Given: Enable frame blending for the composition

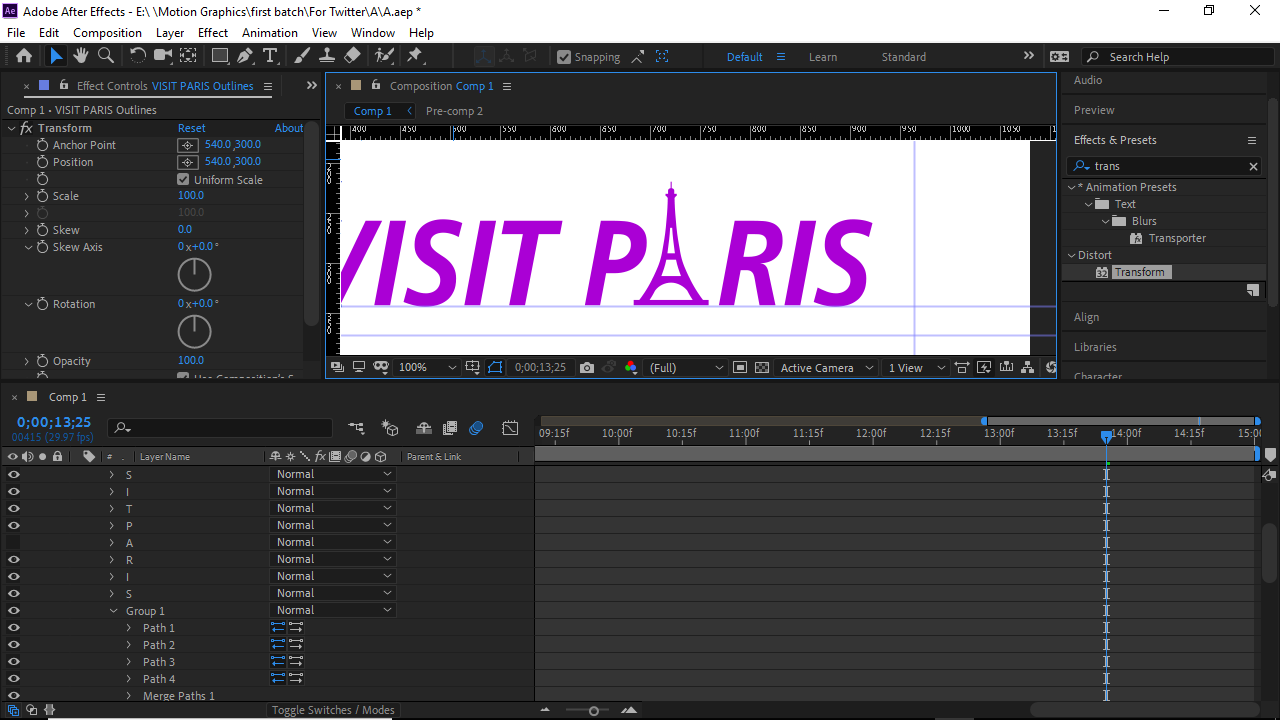Looking at the screenshot, I should 449,427.
